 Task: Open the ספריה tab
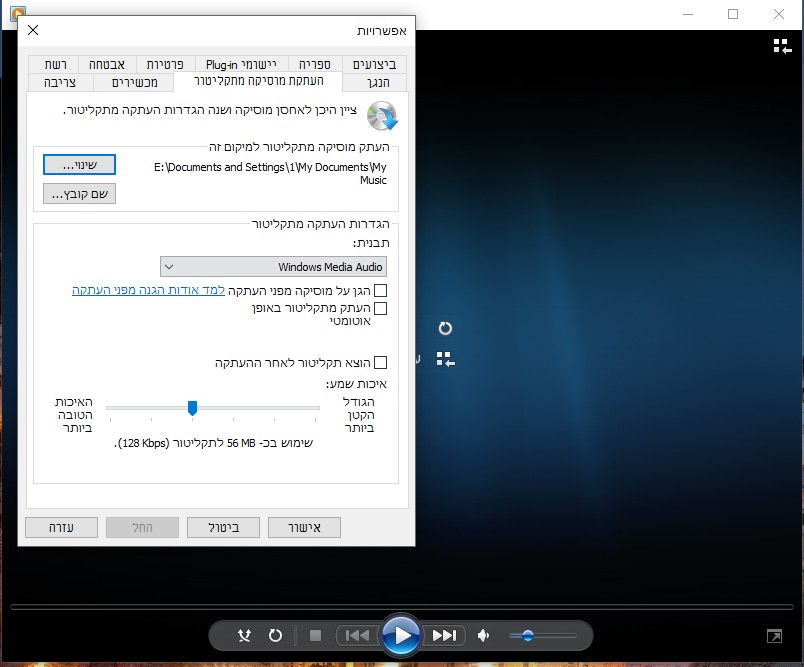click(x=314, y=65)
